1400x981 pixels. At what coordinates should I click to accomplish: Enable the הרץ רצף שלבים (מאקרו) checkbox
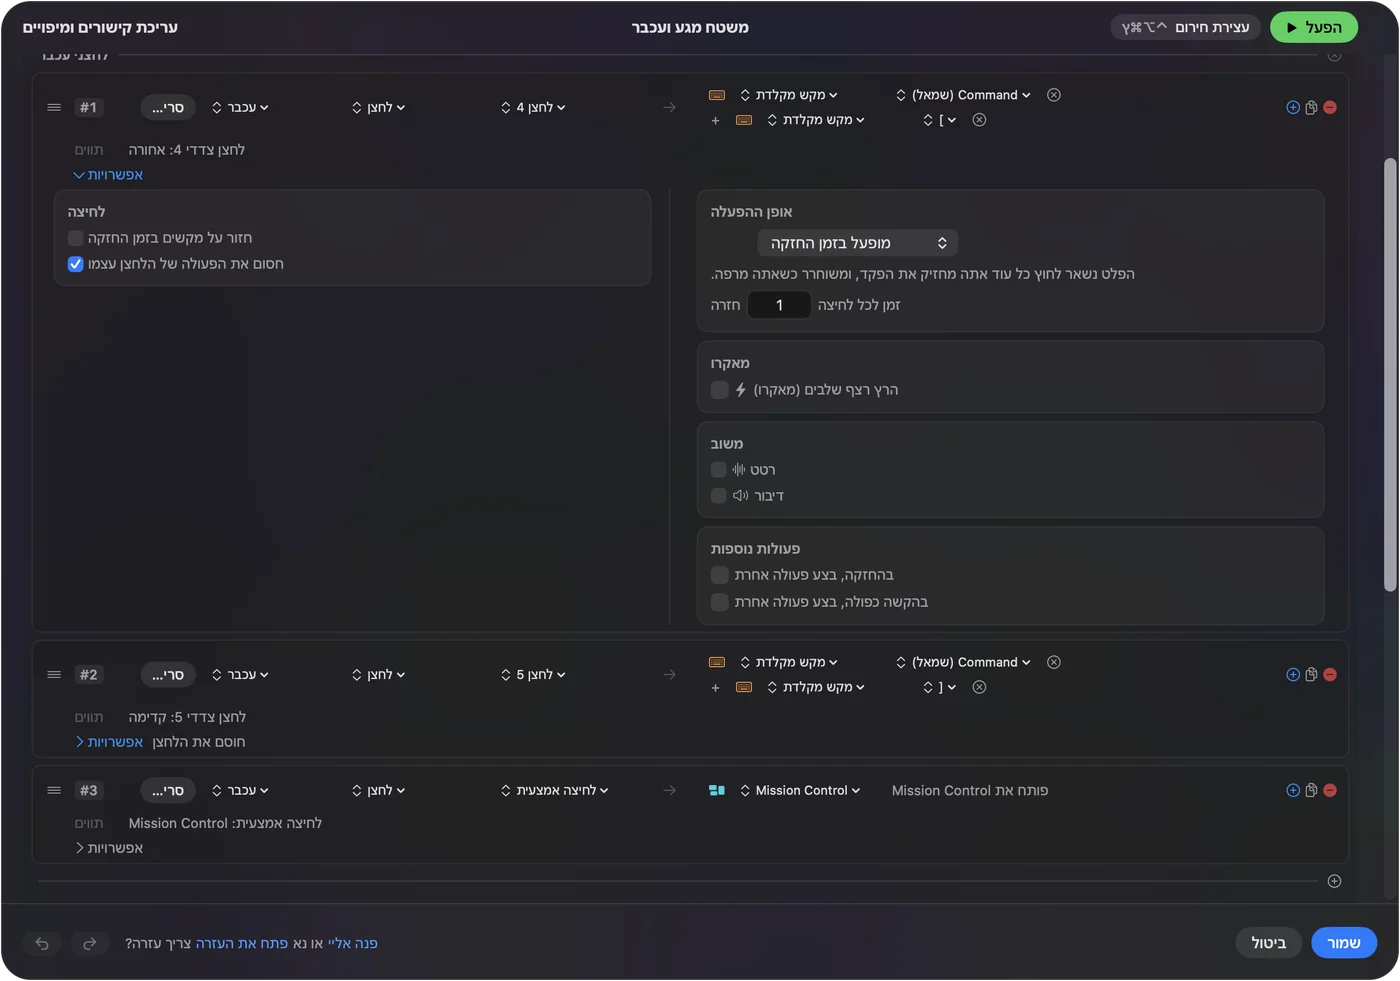coord(719,390)
